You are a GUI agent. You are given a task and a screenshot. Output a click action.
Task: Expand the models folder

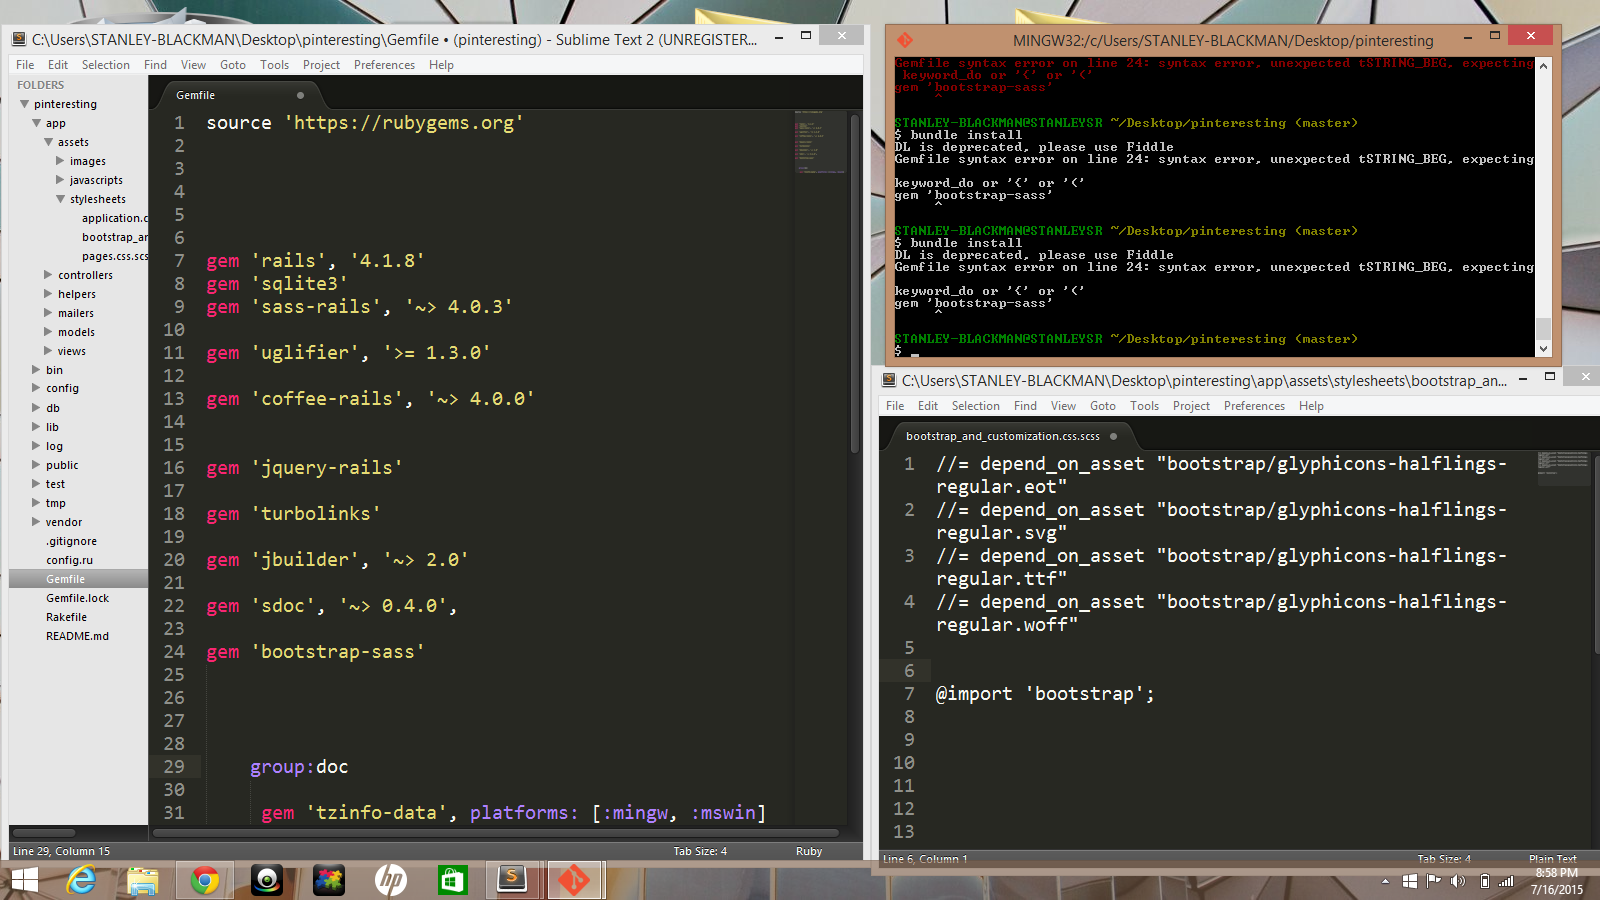click(48, 332)
